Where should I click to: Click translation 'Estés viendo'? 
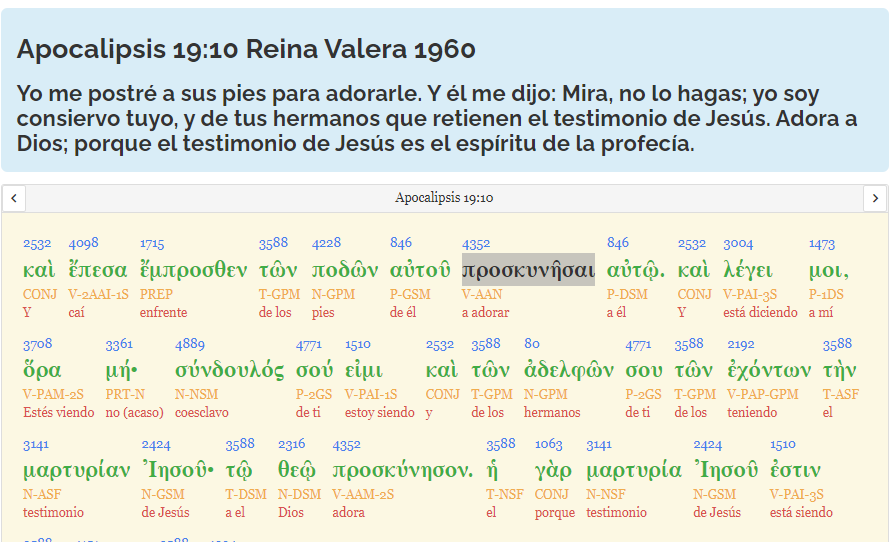tap(58, 412)
